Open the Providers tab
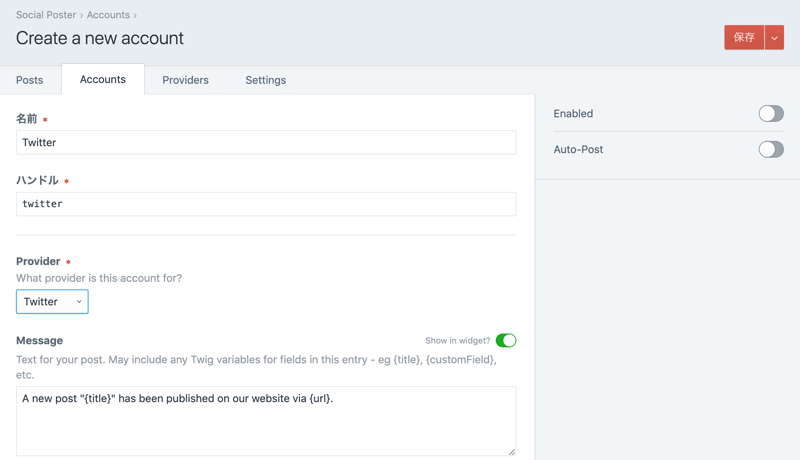800x460 pixels. pyautogui.click(x=185, y=80)
